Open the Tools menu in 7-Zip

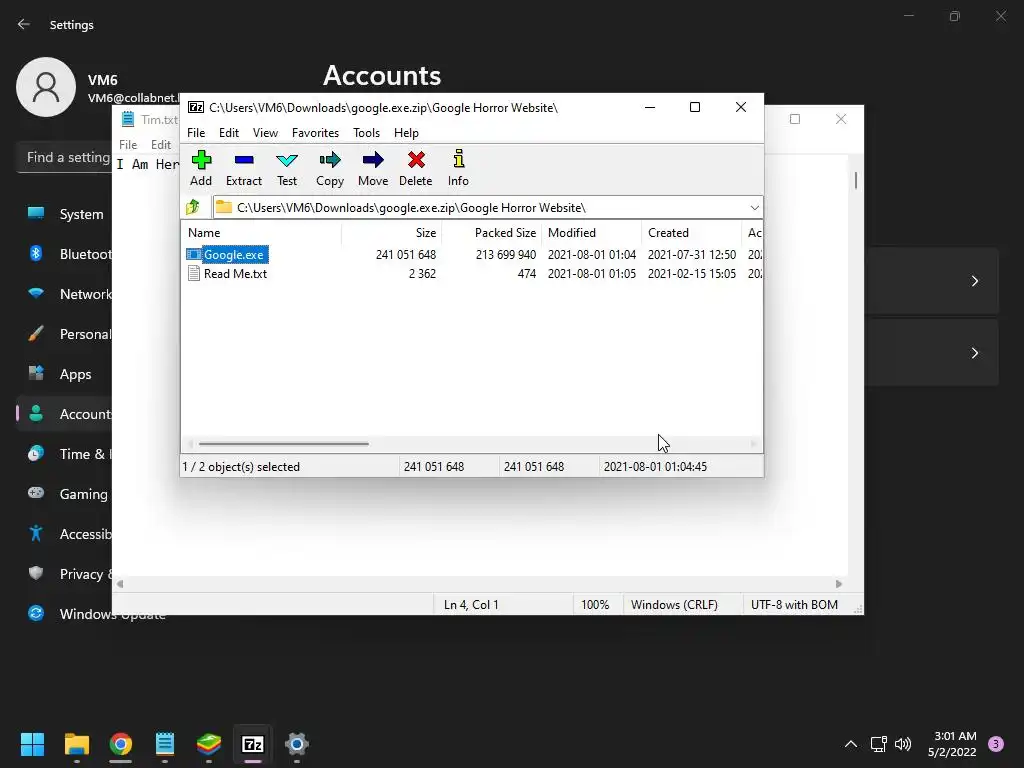[x=366, y=133]
